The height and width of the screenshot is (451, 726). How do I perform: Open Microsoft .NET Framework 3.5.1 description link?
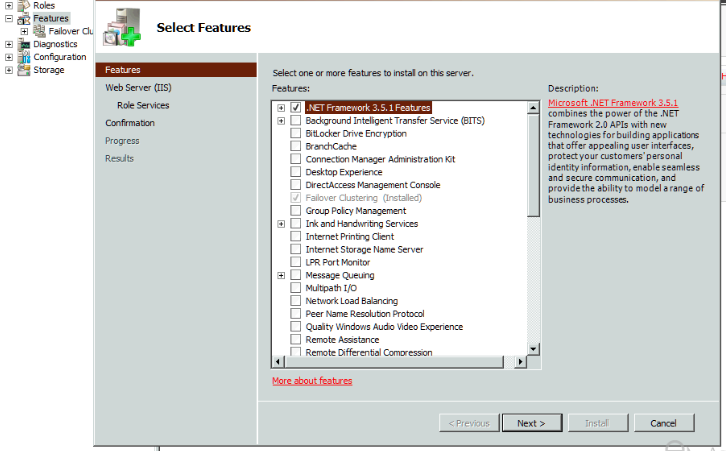613,103
